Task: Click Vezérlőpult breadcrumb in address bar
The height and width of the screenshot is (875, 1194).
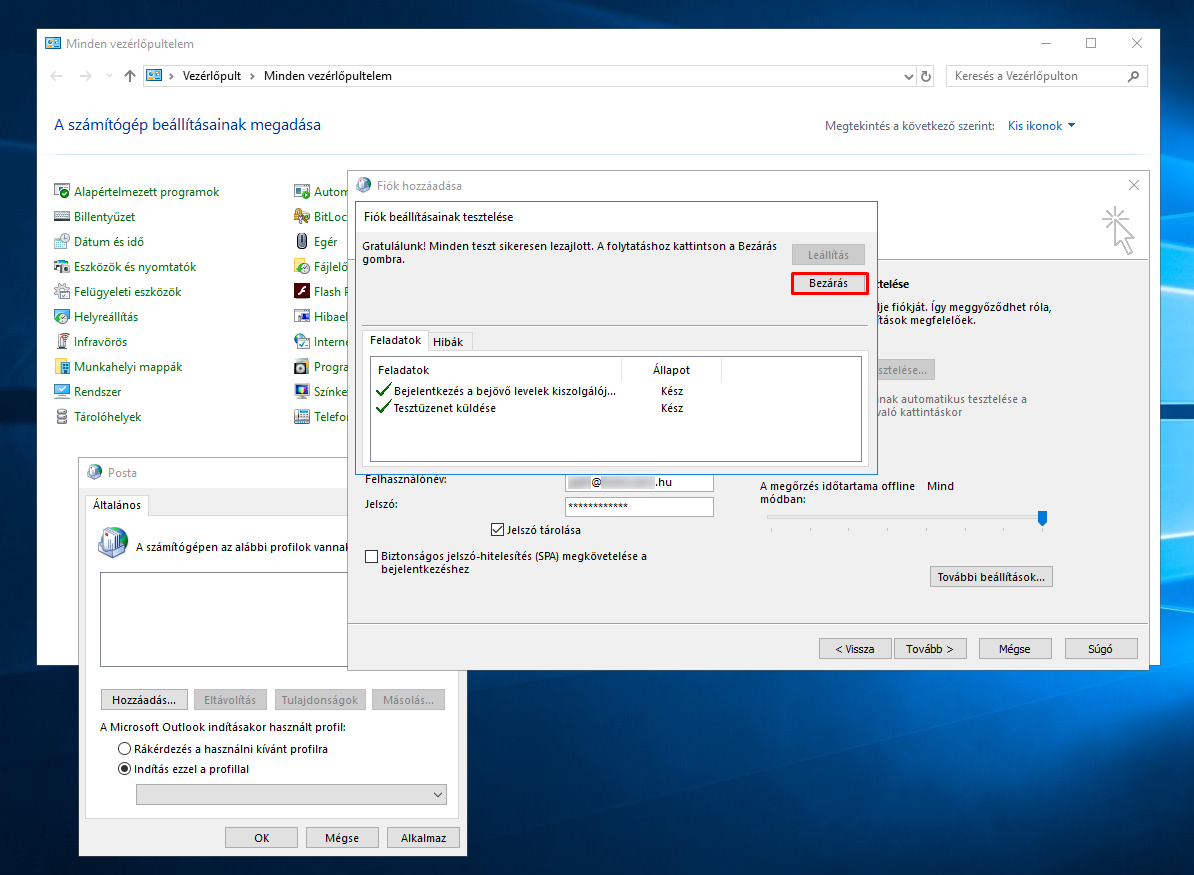Action: click(212, 76)
